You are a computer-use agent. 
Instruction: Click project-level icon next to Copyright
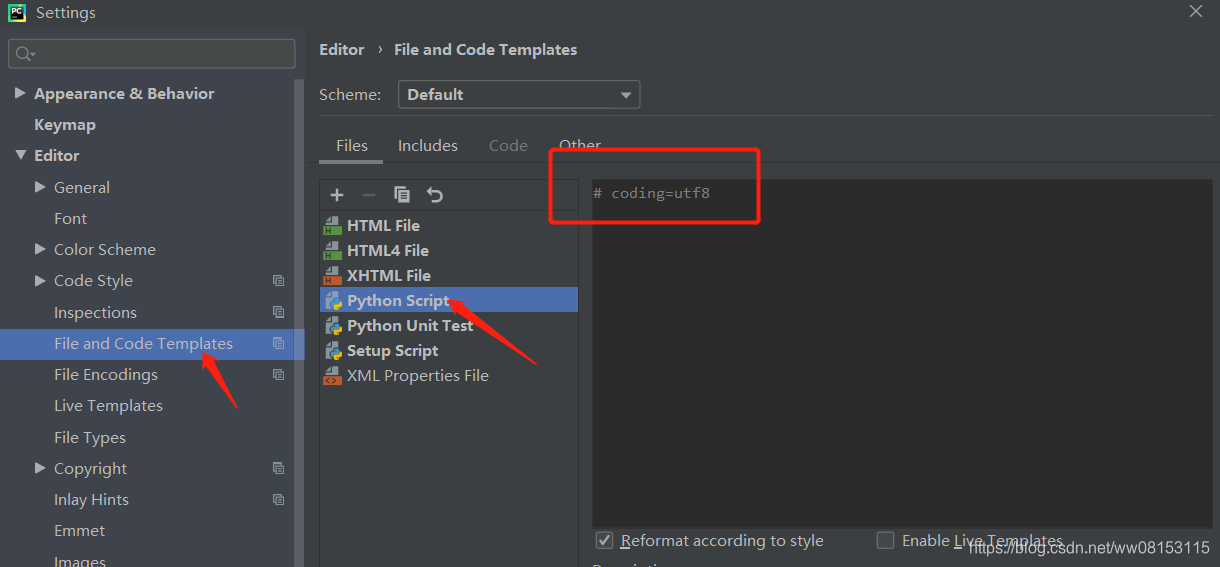[279, 468]
